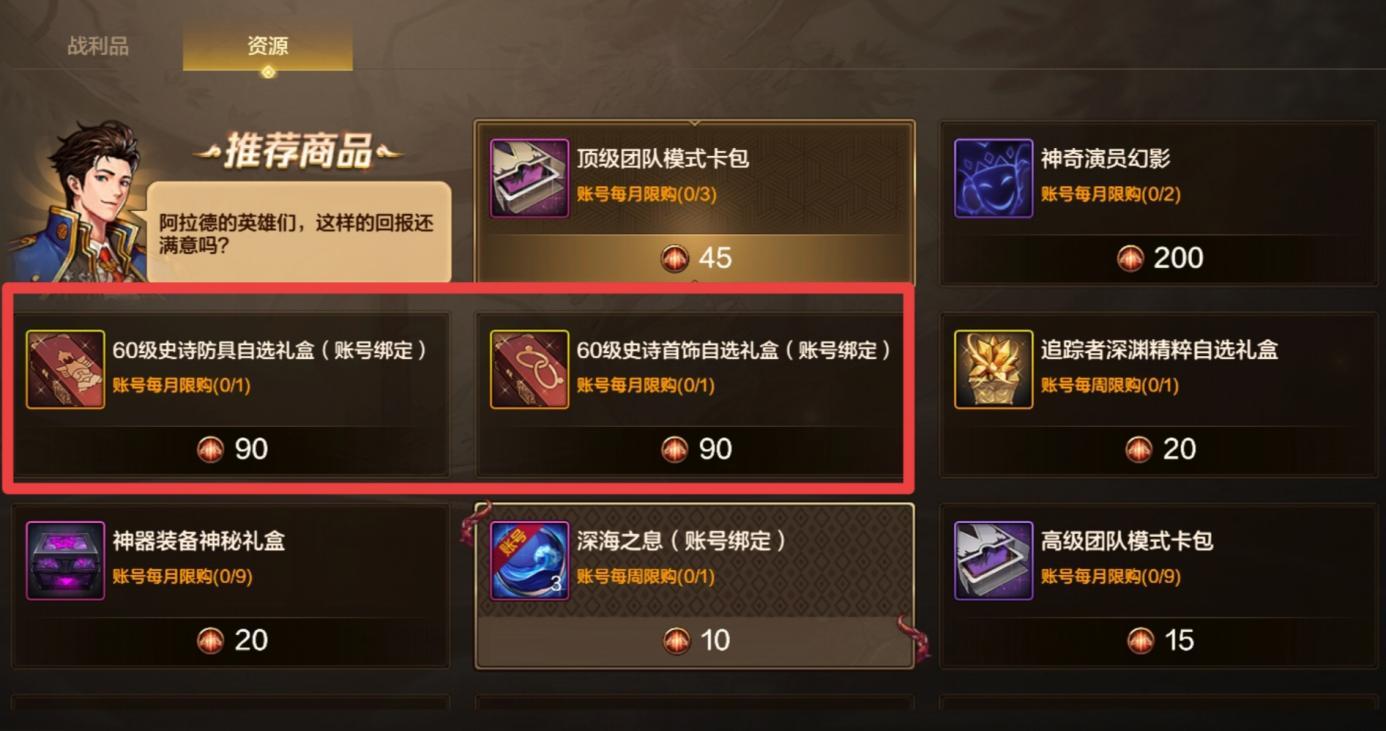Screen dimensions: 1386x731
Task: Click the 神器装备神秘礼盒 purple chest icon
Action: pos(65,560)
